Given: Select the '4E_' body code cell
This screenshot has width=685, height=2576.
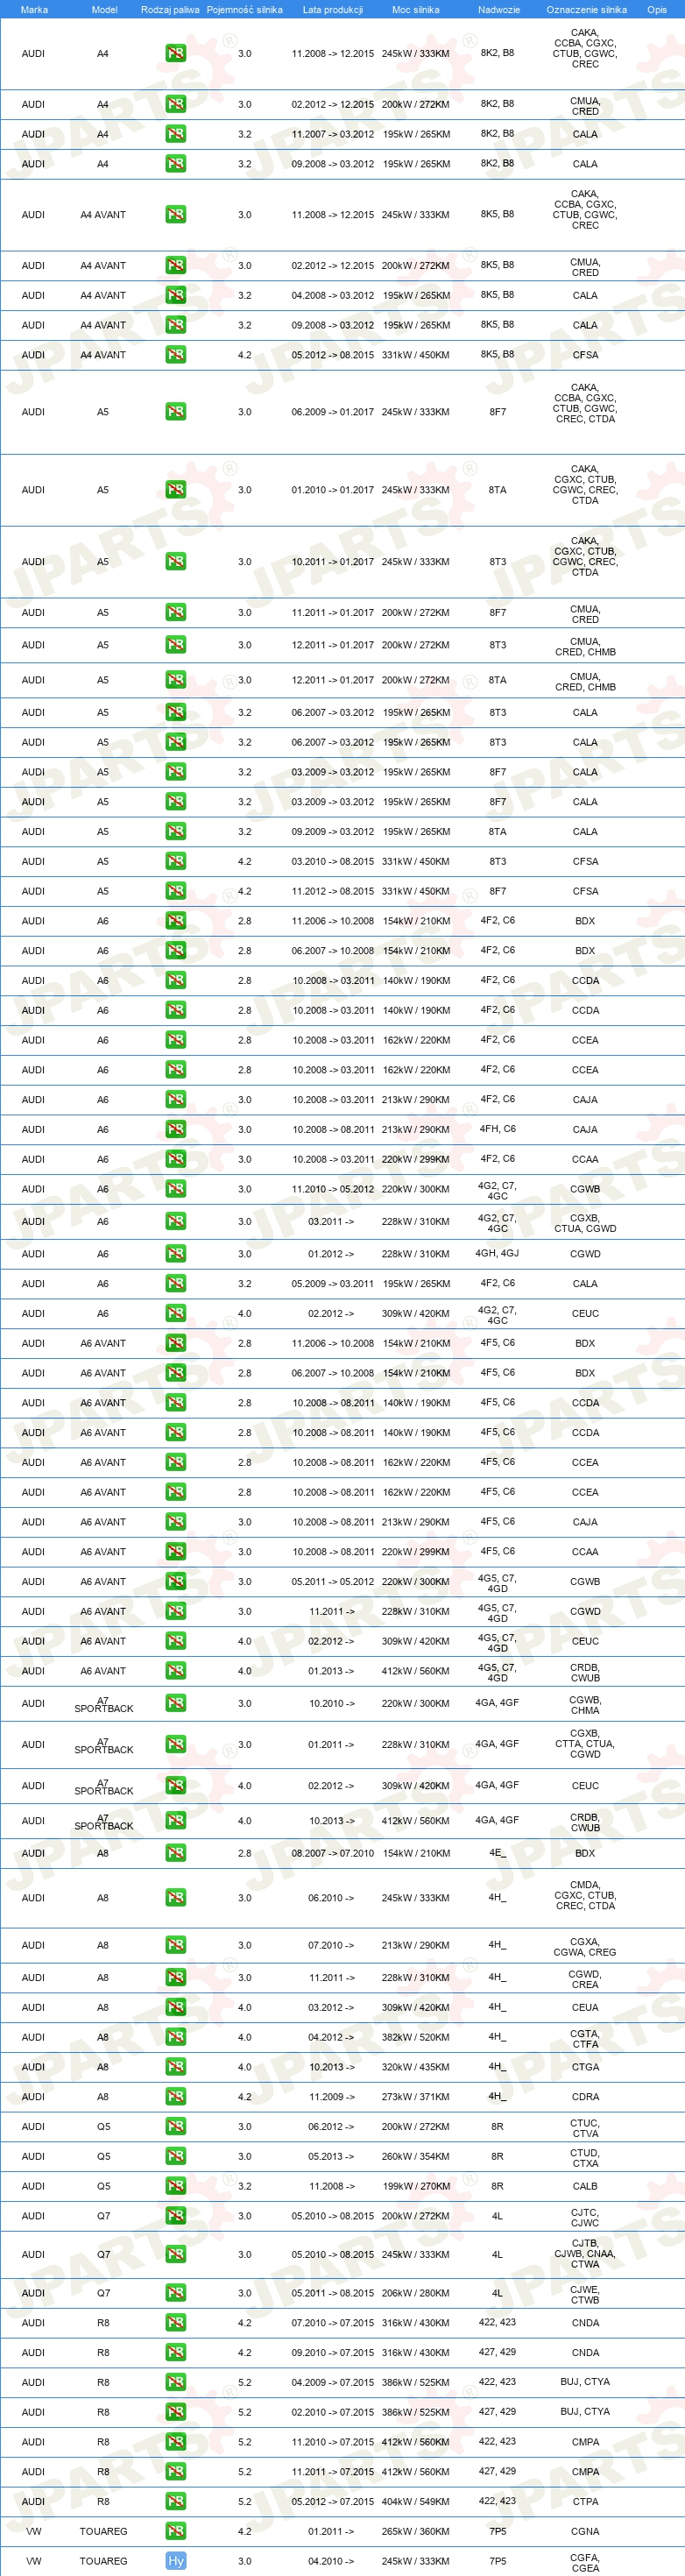Looking at the screenshot, I should [497, 1853].
